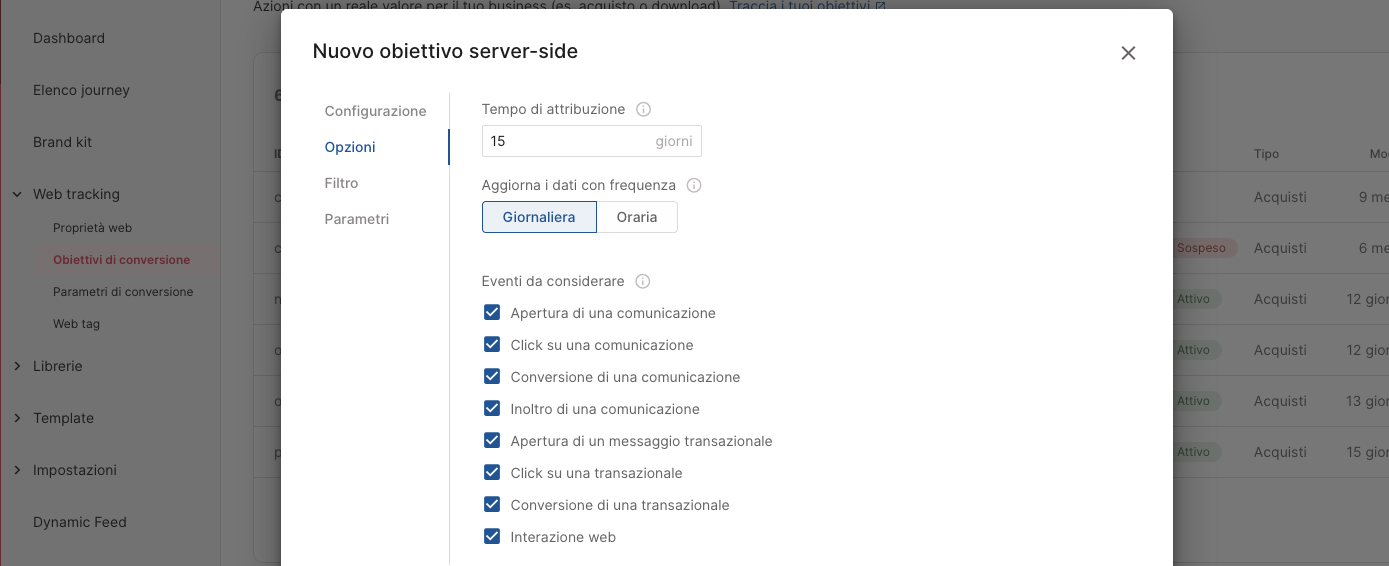
Task: Click the attribution days input field
Action: [x=565, y=141]
